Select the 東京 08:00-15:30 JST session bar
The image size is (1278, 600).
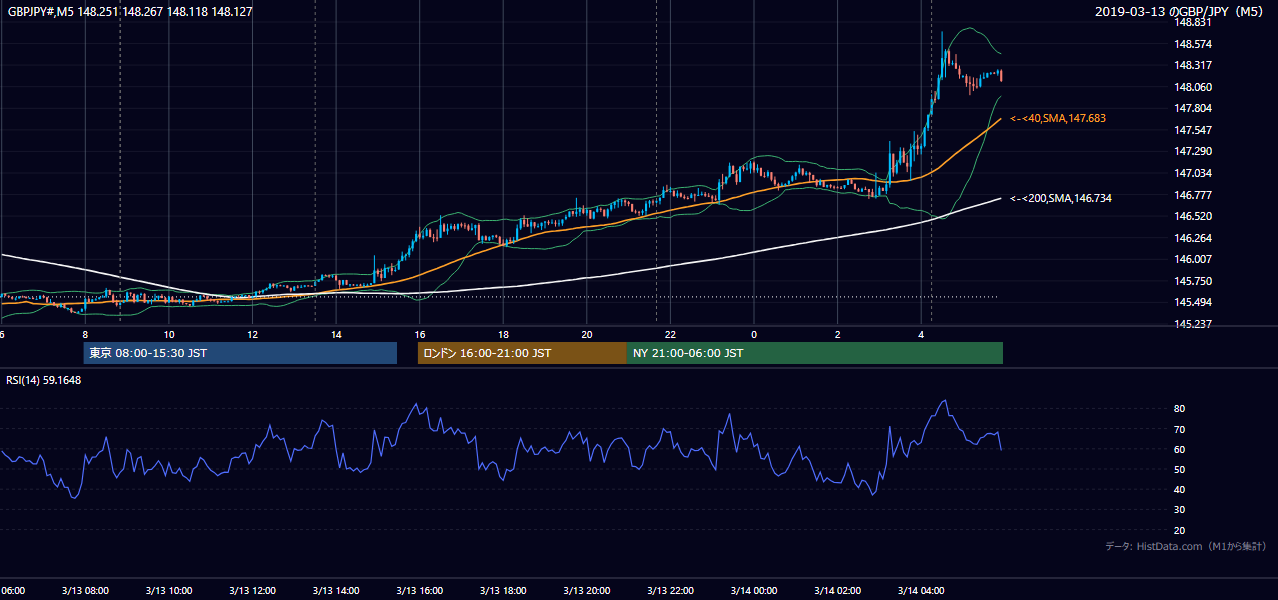coord(240,353)
